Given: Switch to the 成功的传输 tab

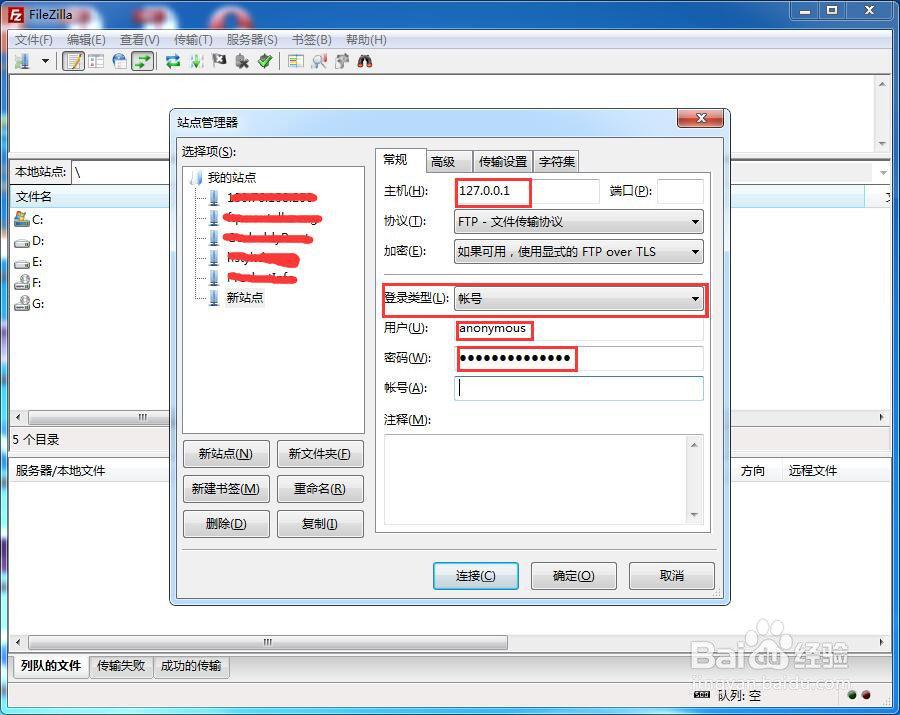Looking at the screenshot, I should (191, 666).
